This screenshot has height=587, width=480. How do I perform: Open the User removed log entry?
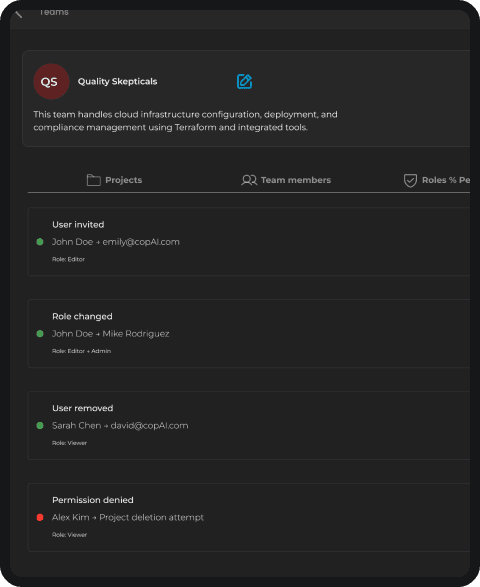tap(249, 425)
